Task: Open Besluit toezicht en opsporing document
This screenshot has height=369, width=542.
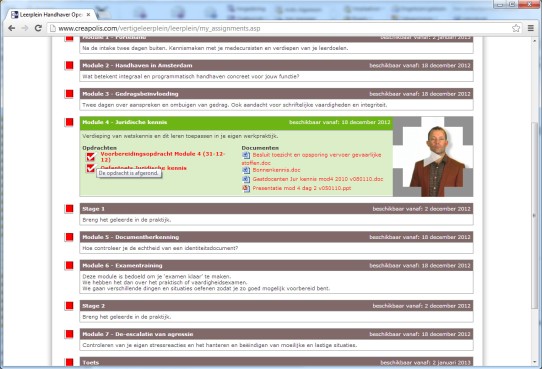Action: tap(311, 159)
